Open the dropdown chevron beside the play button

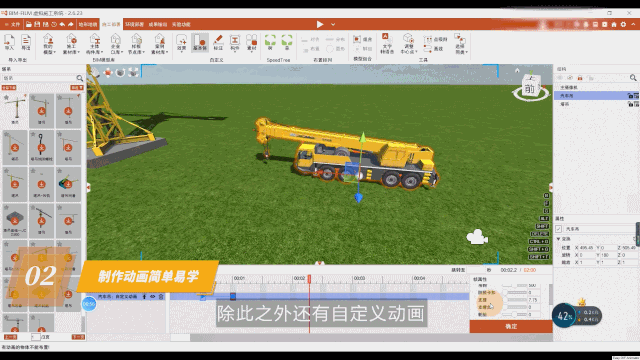[x=333, y=24]
